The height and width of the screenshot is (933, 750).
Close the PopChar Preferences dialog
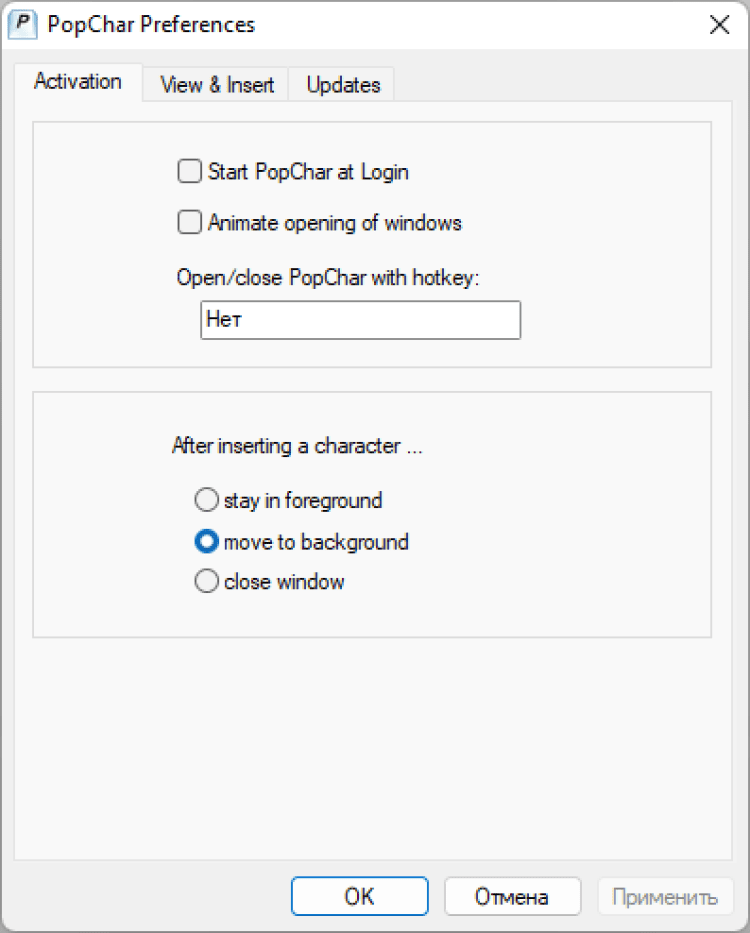(718, 25)
